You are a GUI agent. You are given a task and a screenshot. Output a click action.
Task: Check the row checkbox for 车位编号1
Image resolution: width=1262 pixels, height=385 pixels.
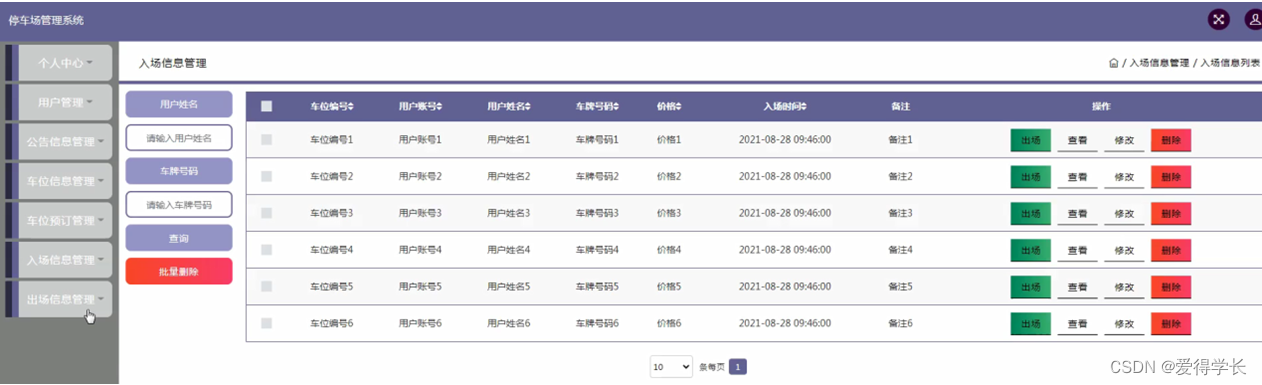point(266,140)
